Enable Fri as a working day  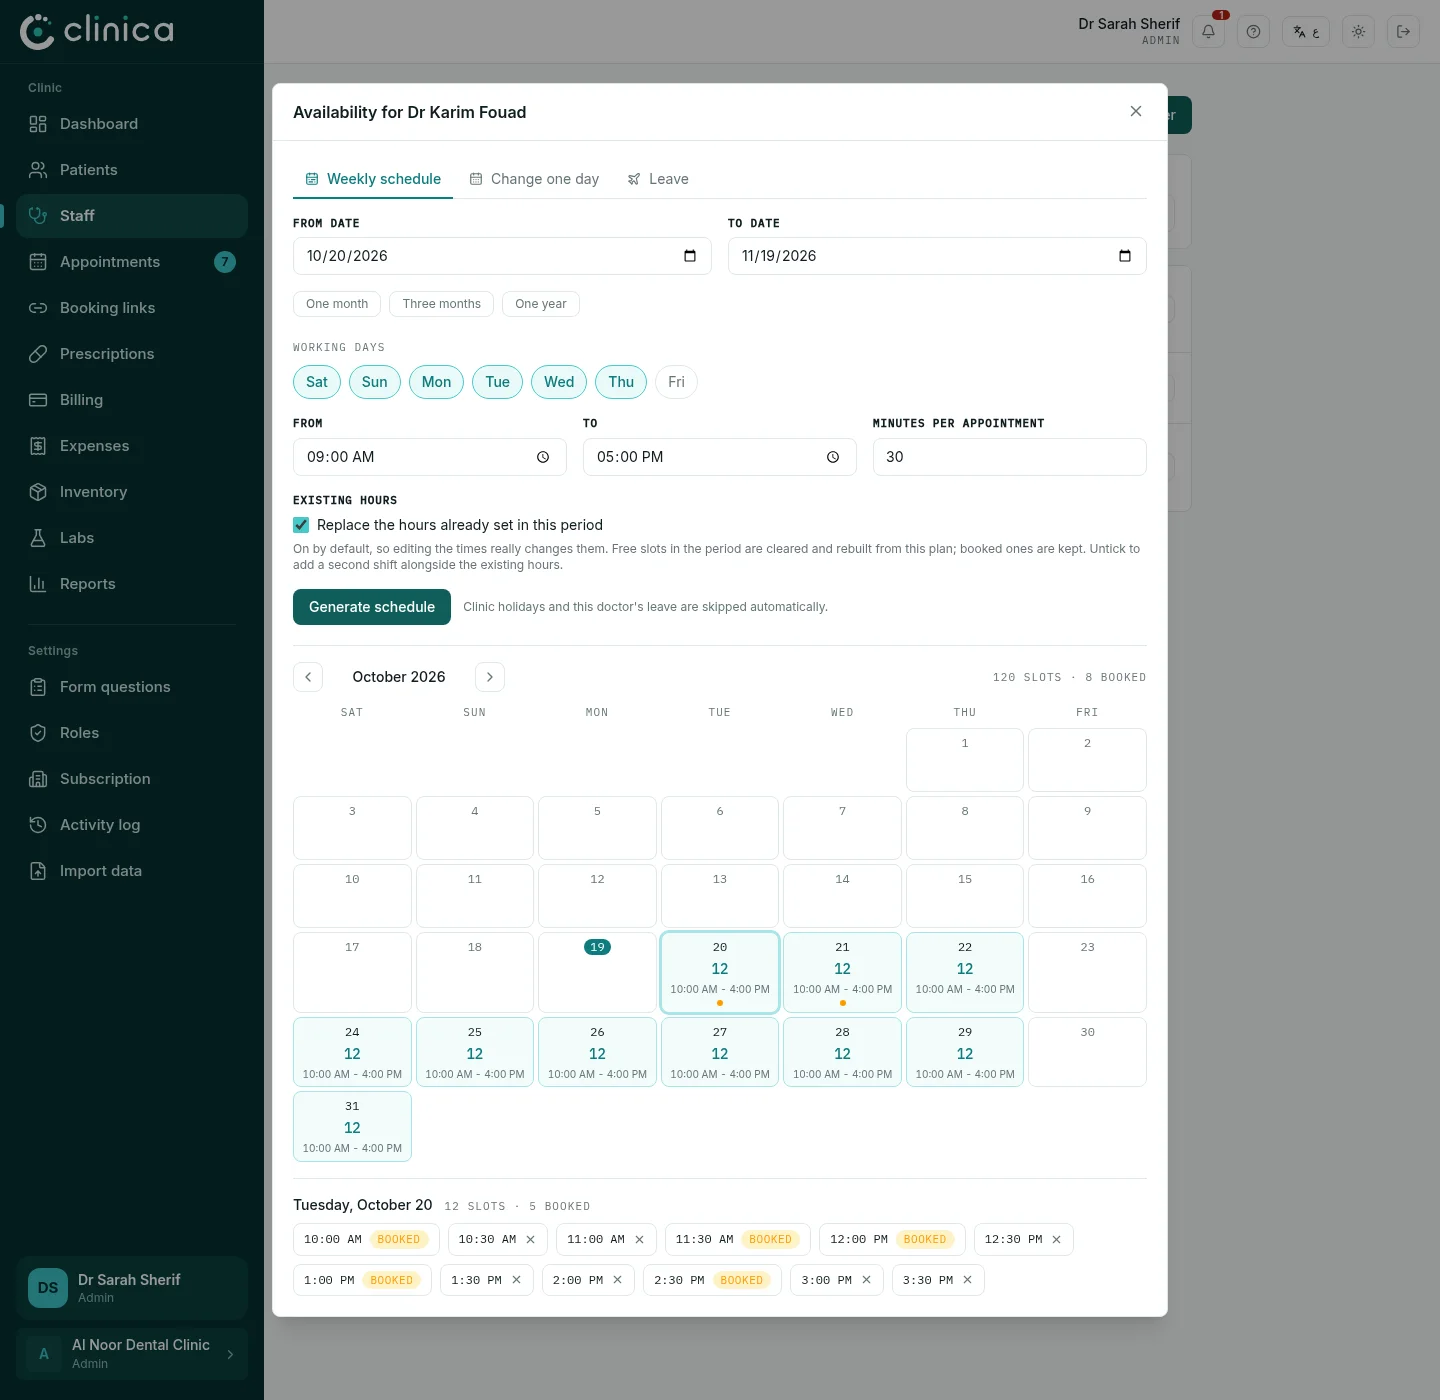tap(676, 382)
